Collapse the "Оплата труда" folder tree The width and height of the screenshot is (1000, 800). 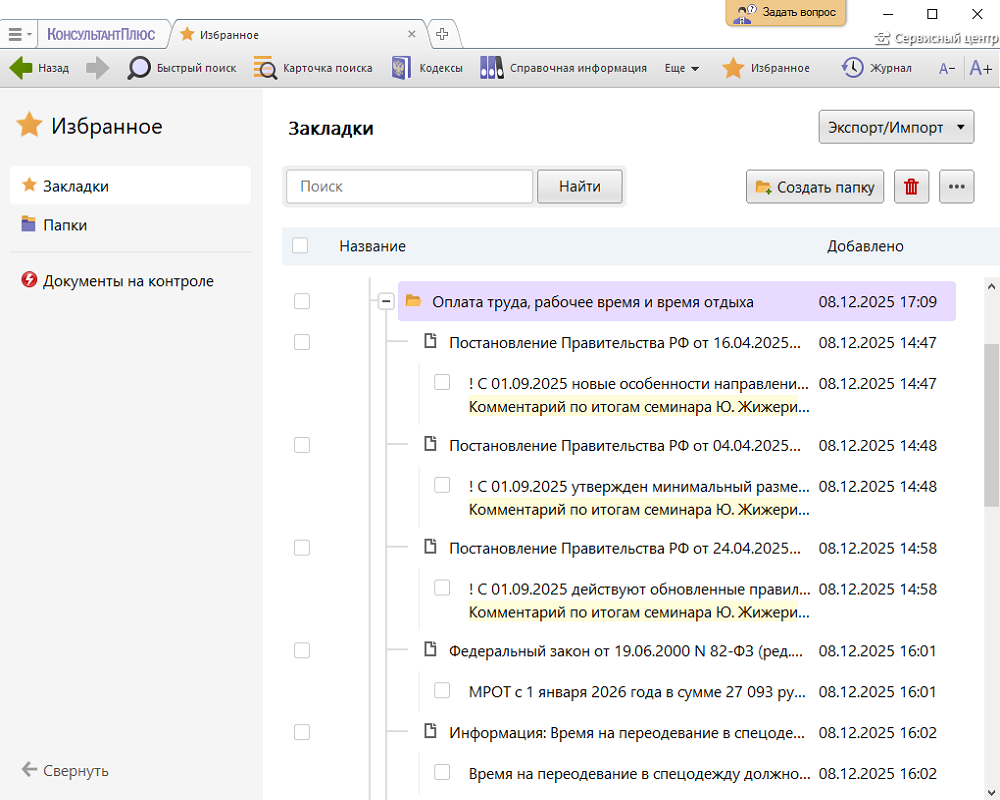385,302
